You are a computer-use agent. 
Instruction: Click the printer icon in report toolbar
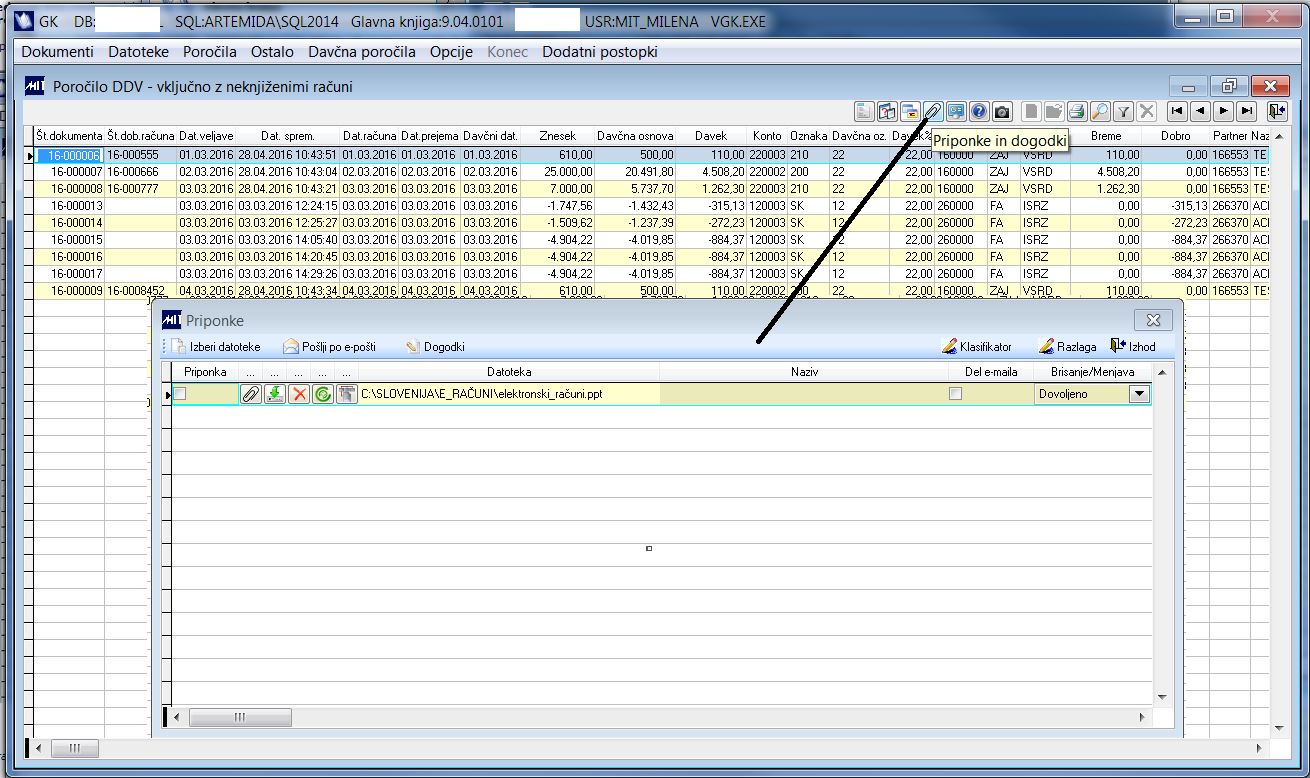tap(1076, 111)
